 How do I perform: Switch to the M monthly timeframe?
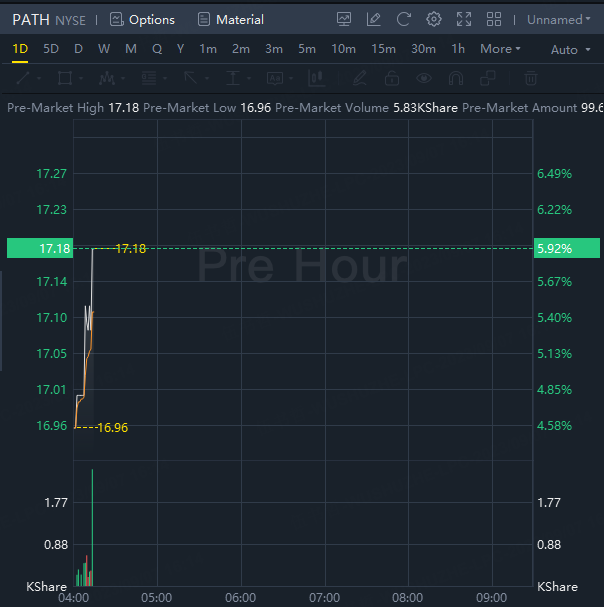pyautogui.click(x=131, y=49)
